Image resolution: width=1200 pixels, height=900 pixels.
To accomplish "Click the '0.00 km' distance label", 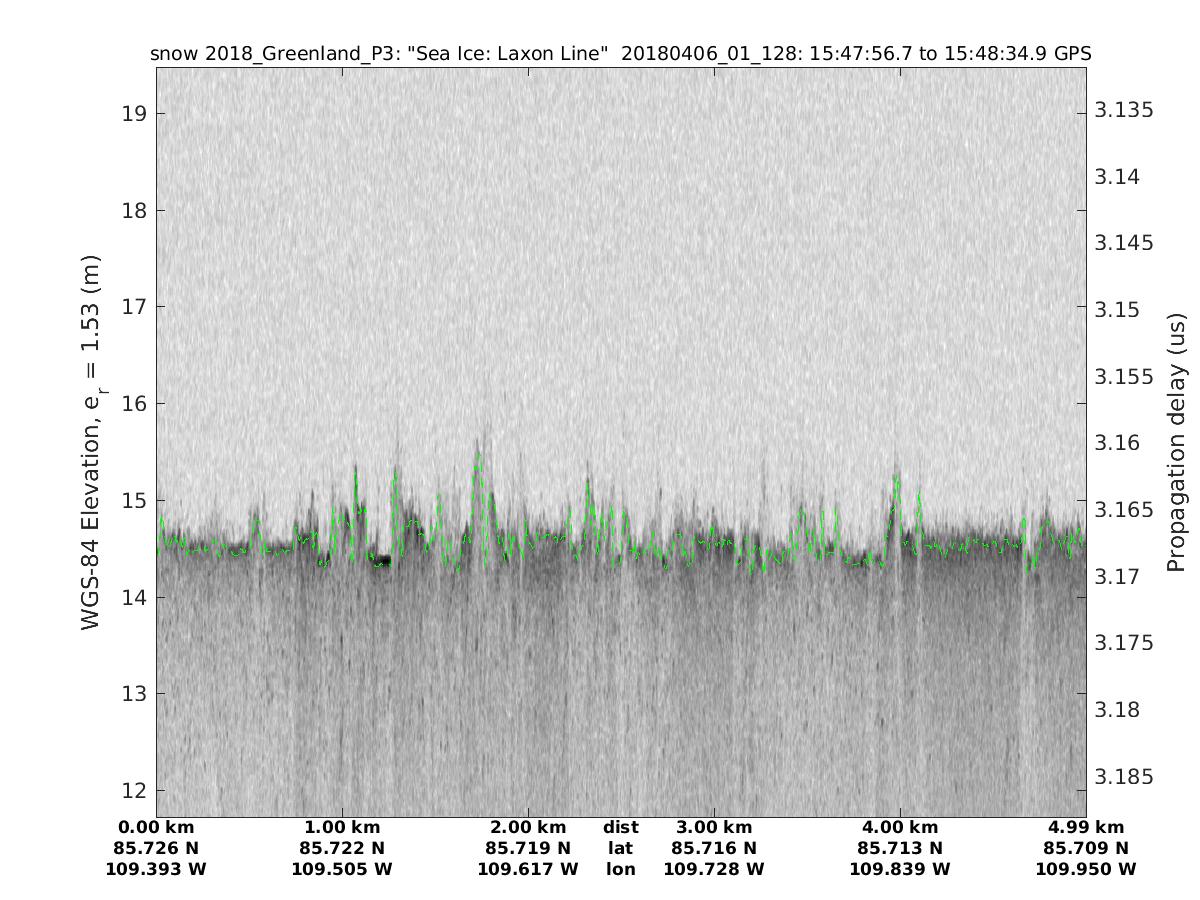I will pos(156,827).
